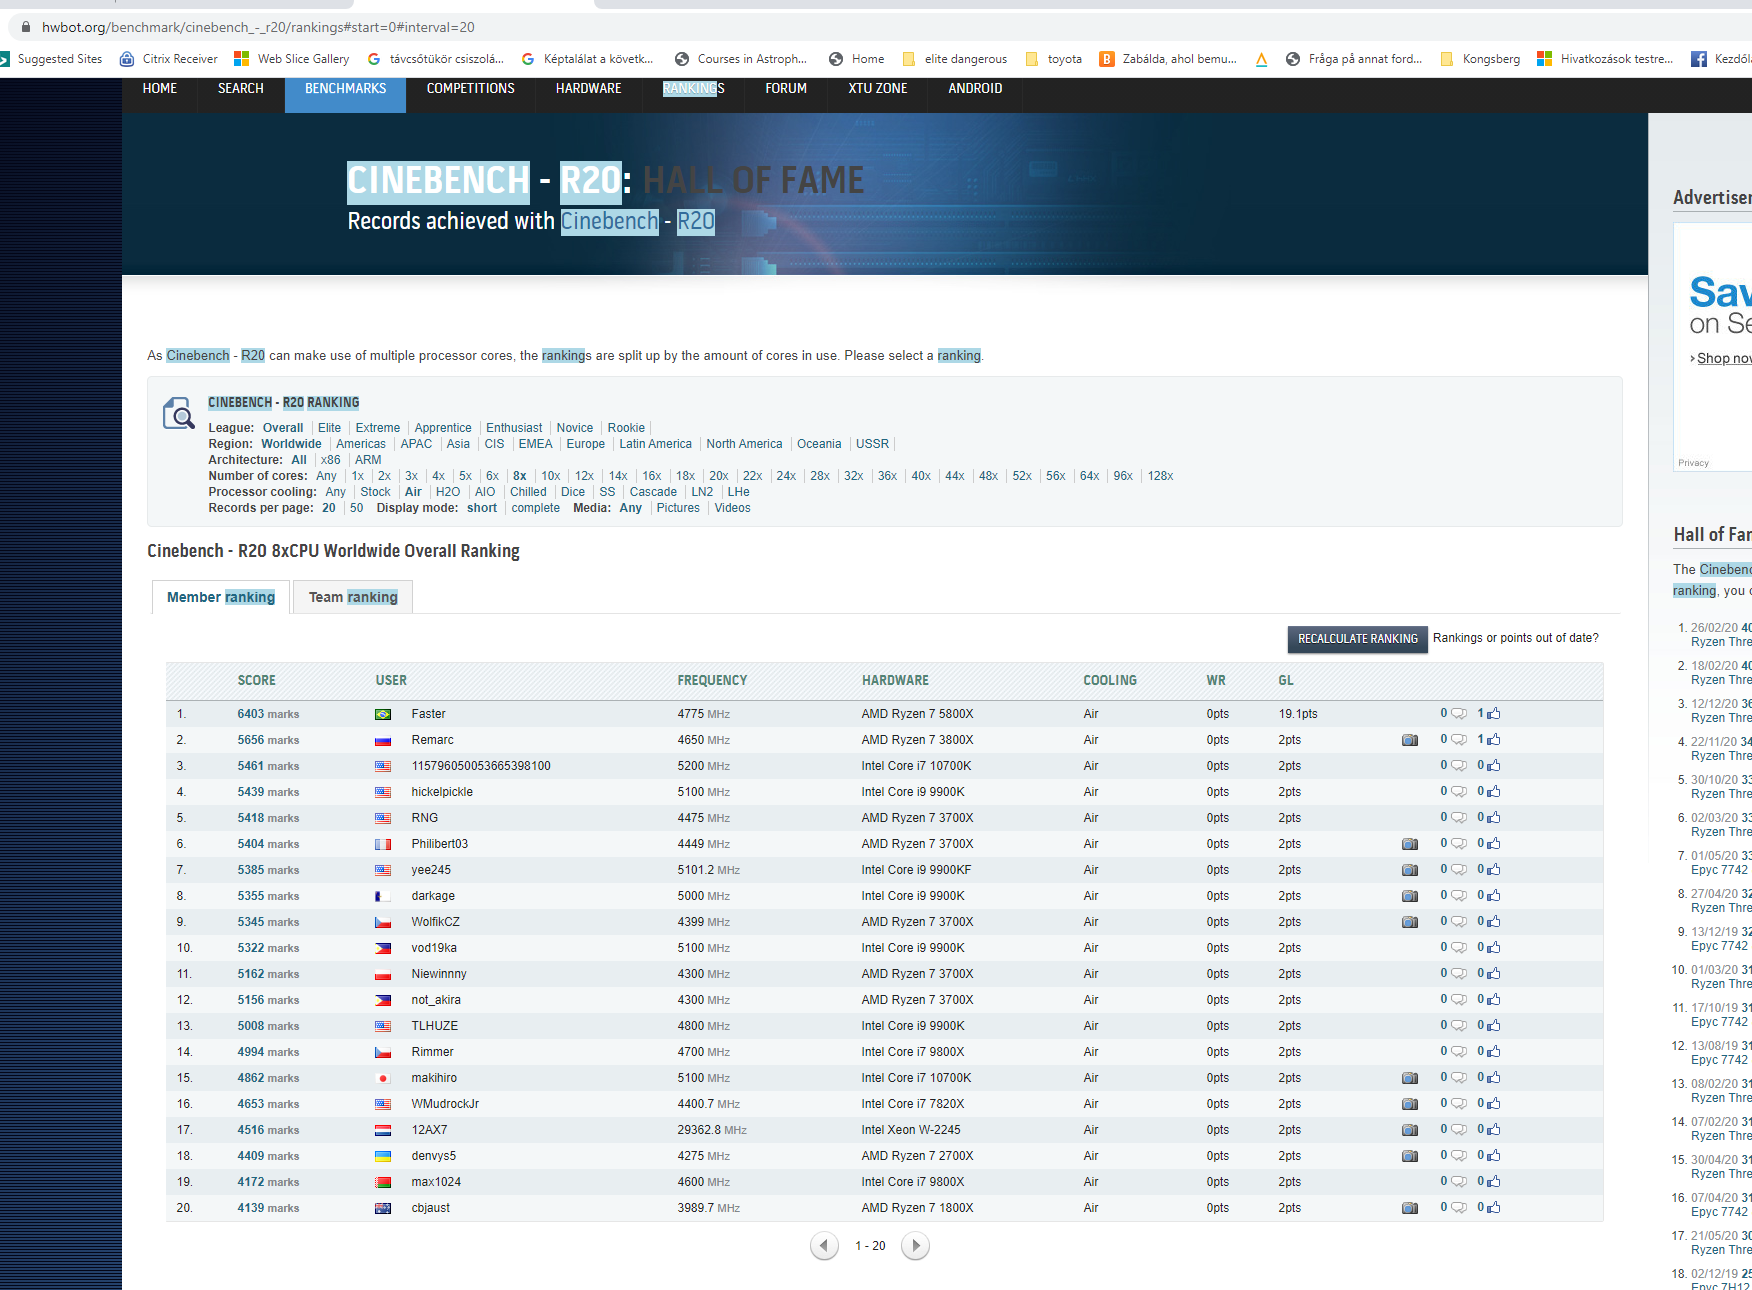
Task: Open SEARCH in site navigation
Action: click(241, 89)
